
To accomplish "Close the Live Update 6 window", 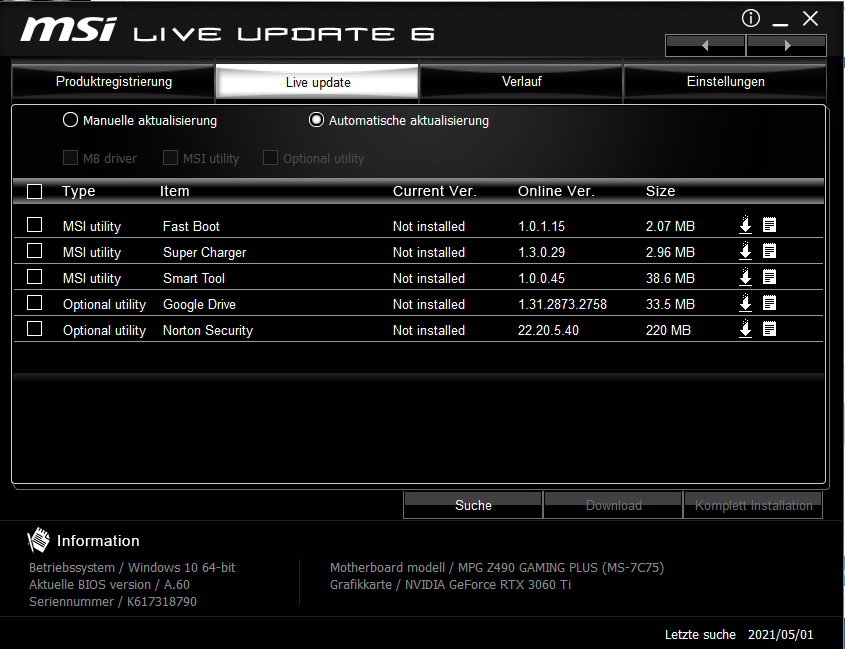I will coord(810,19).
